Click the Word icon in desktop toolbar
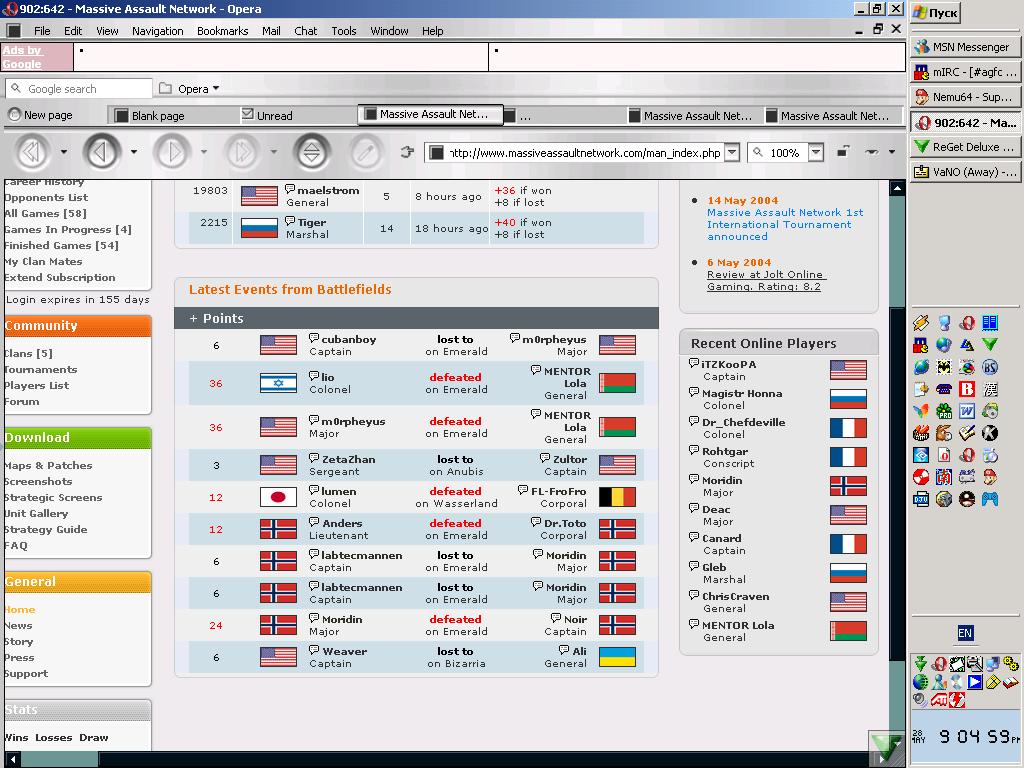This screenshot has height=768, width=1024. [967, 411]
